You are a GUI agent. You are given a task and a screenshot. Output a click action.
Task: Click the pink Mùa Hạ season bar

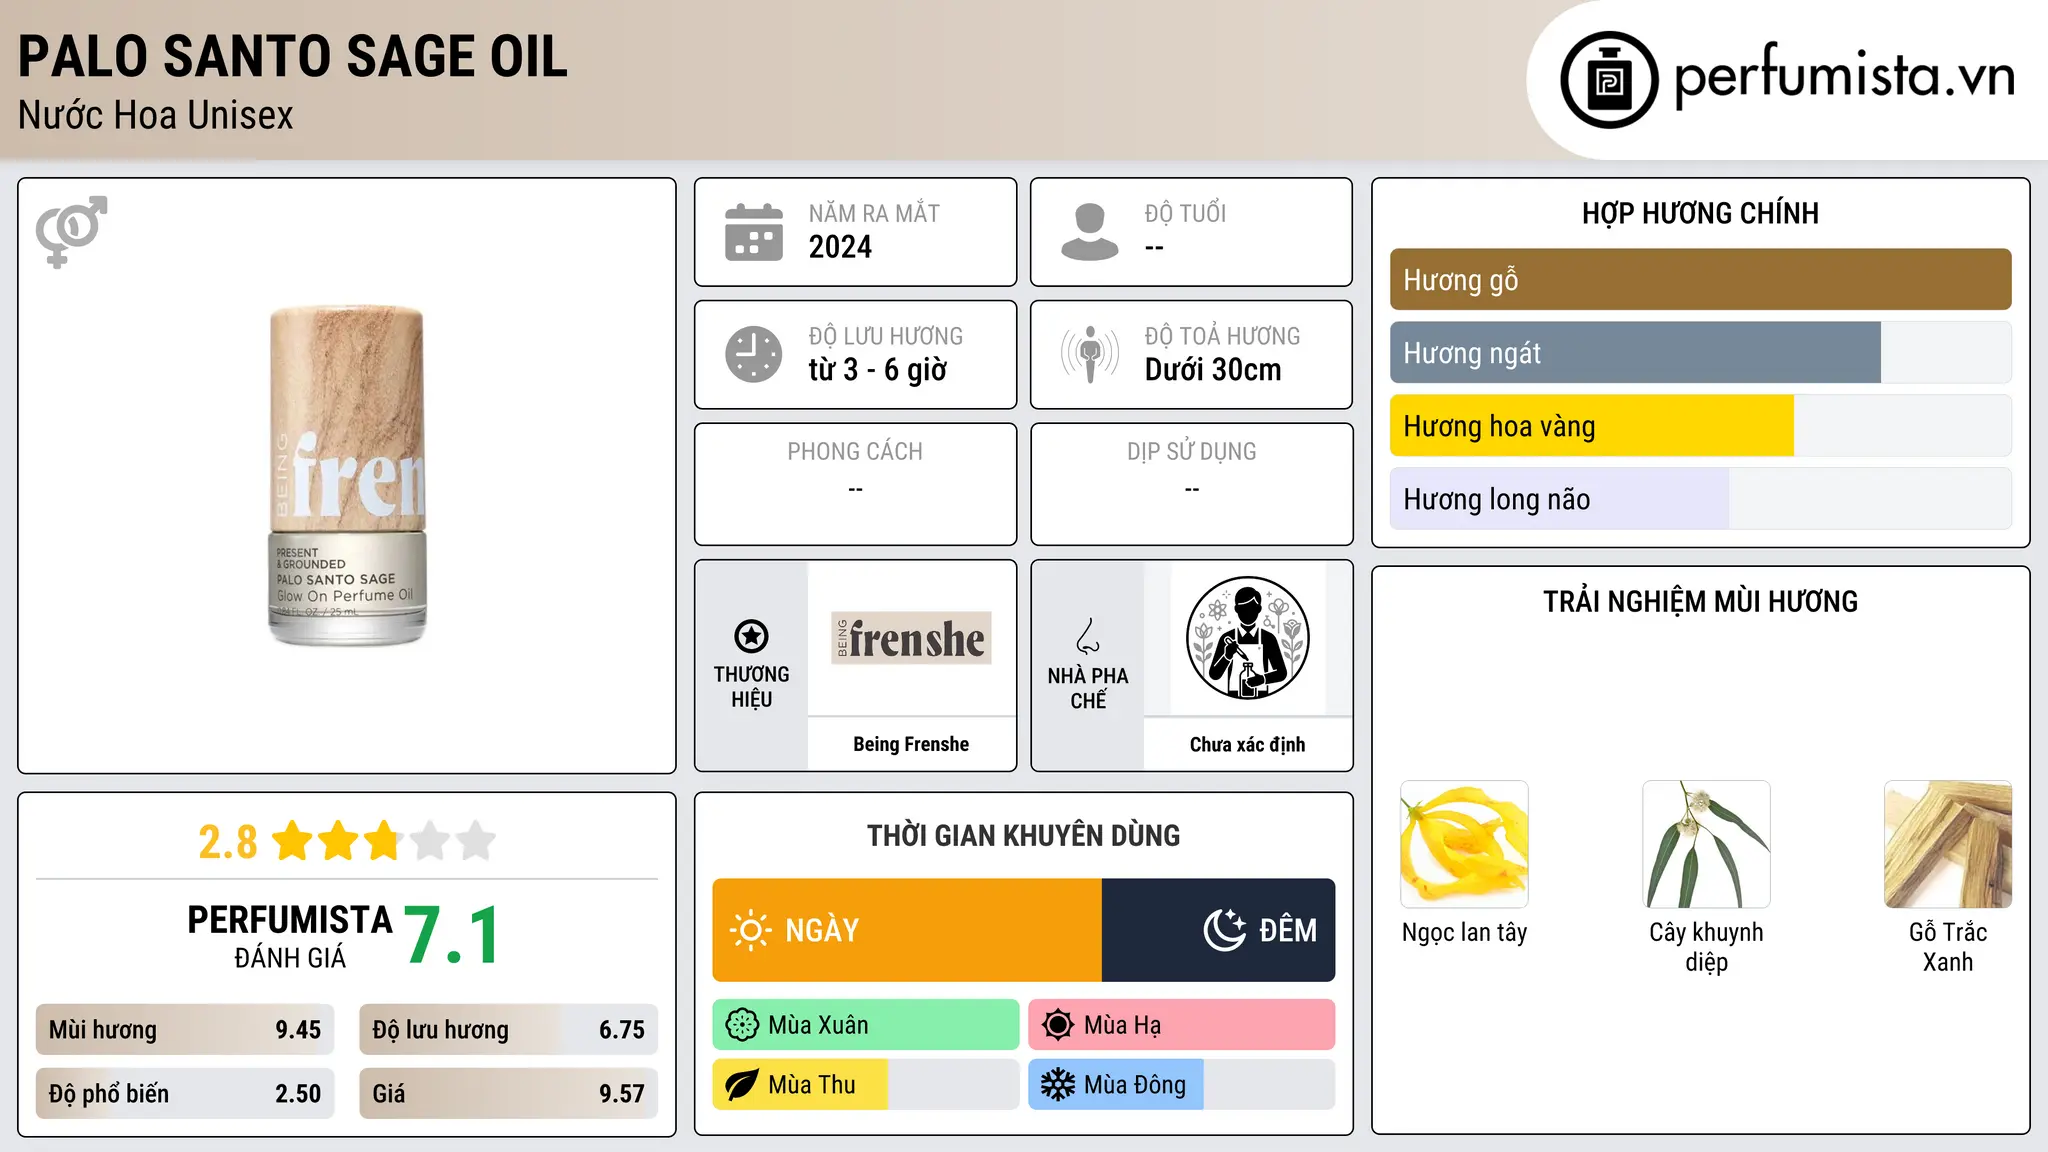1182,1025
